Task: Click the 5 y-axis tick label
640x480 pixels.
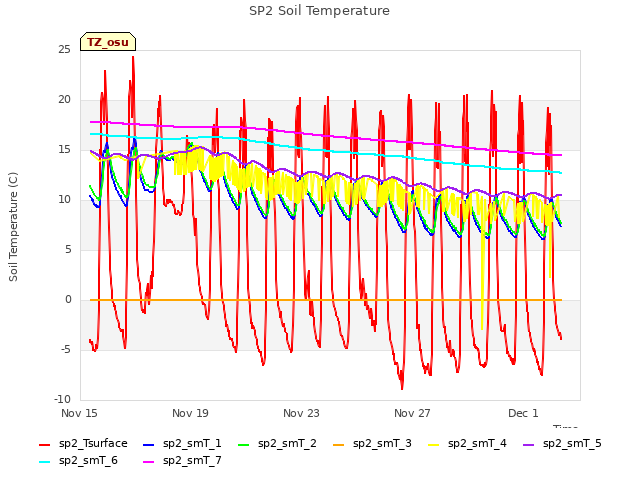Action: (68, 249)
